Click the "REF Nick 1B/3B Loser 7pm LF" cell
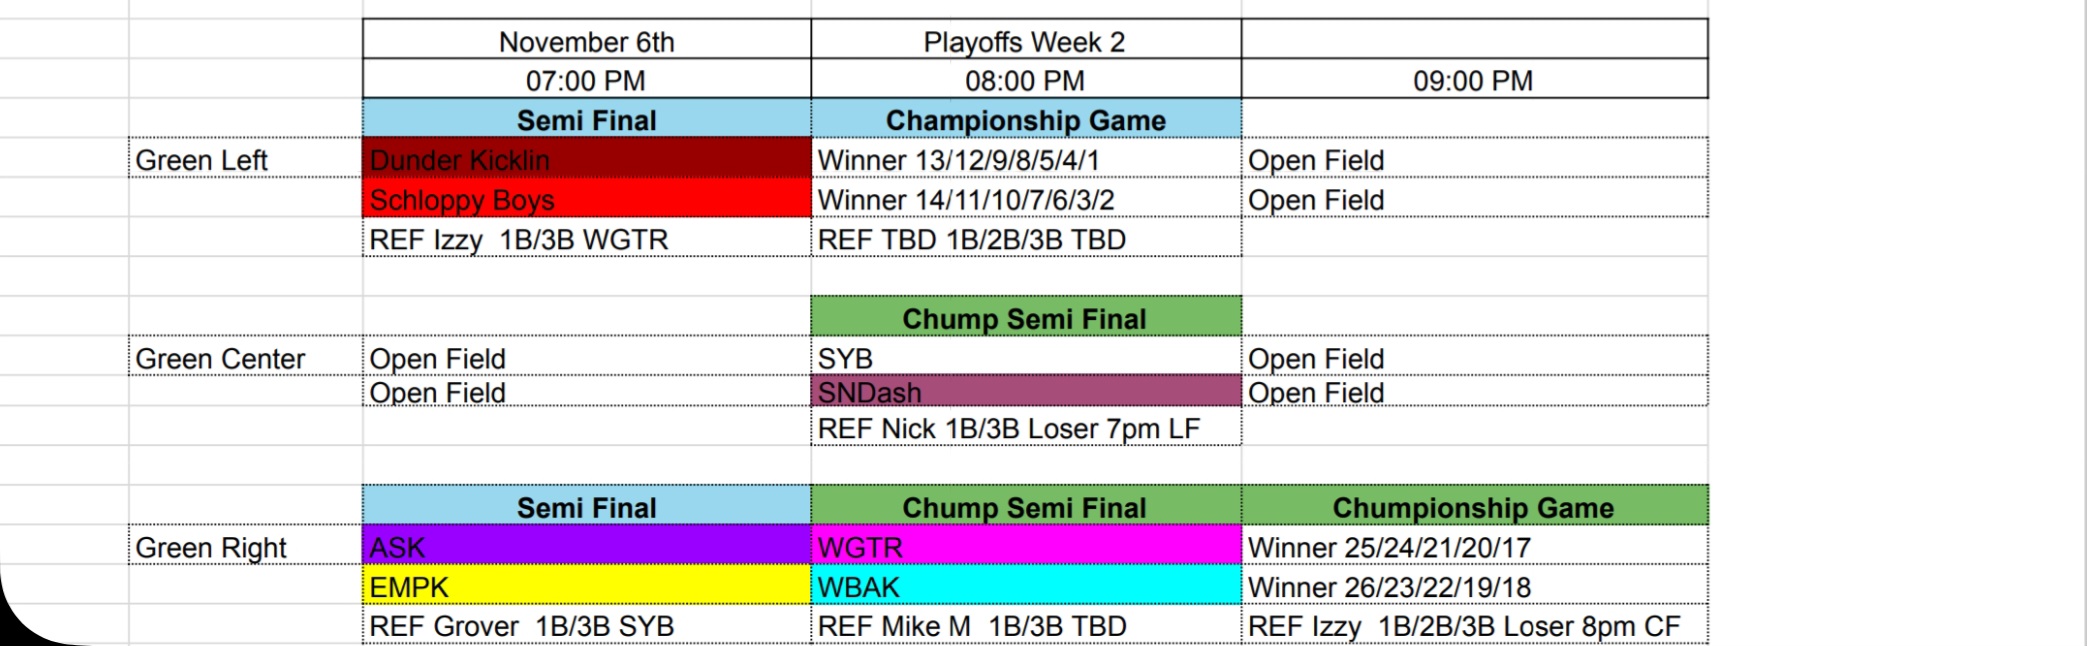The width and height of the screenshot is (2087, 646). [x=1025, y=428]
